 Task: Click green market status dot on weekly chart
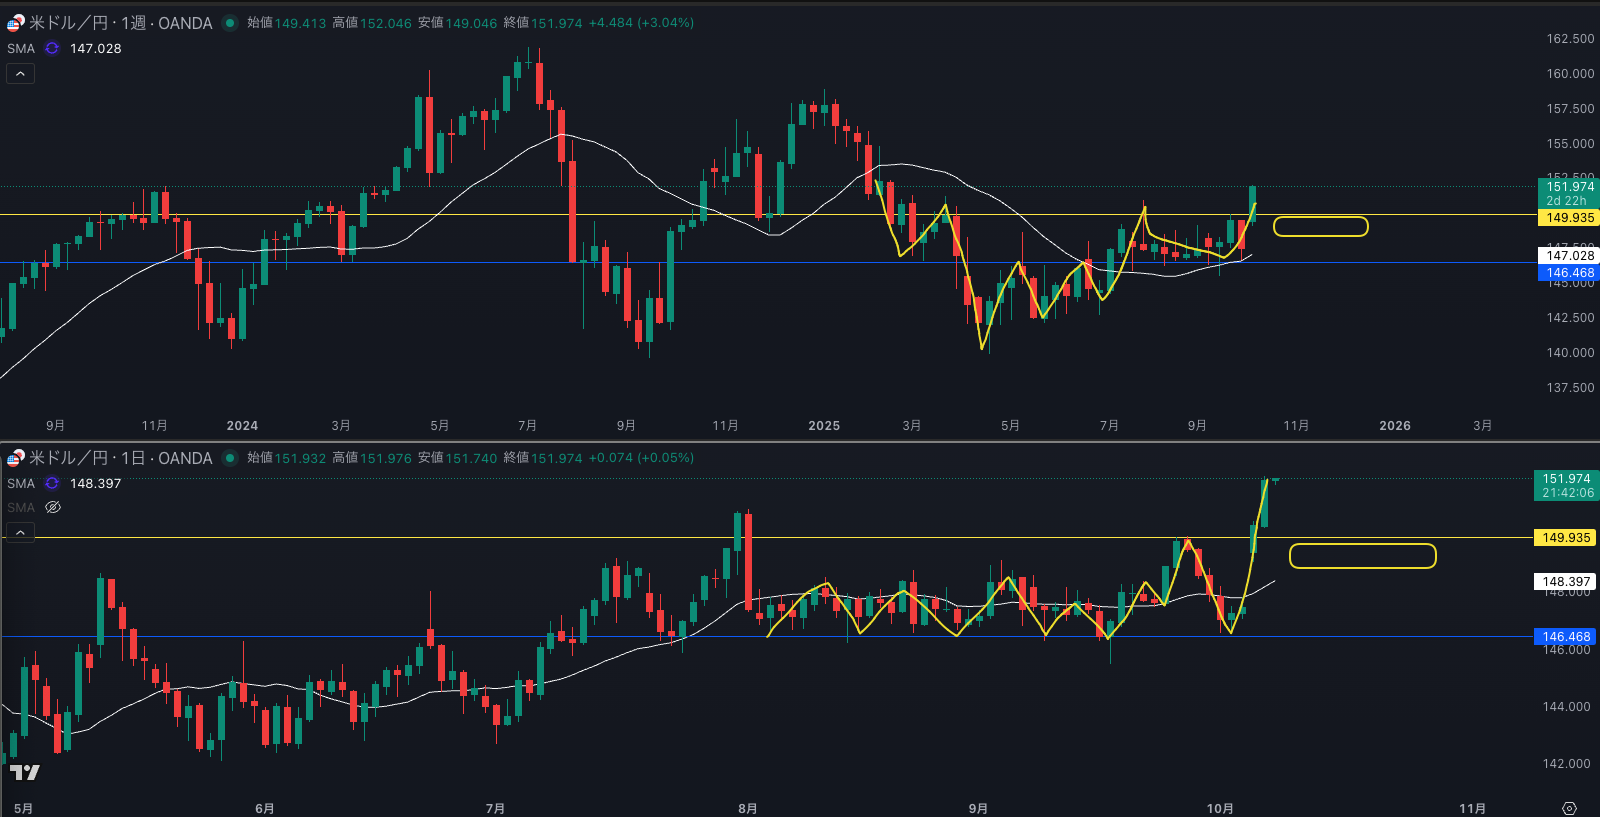(x=230, y=23)
